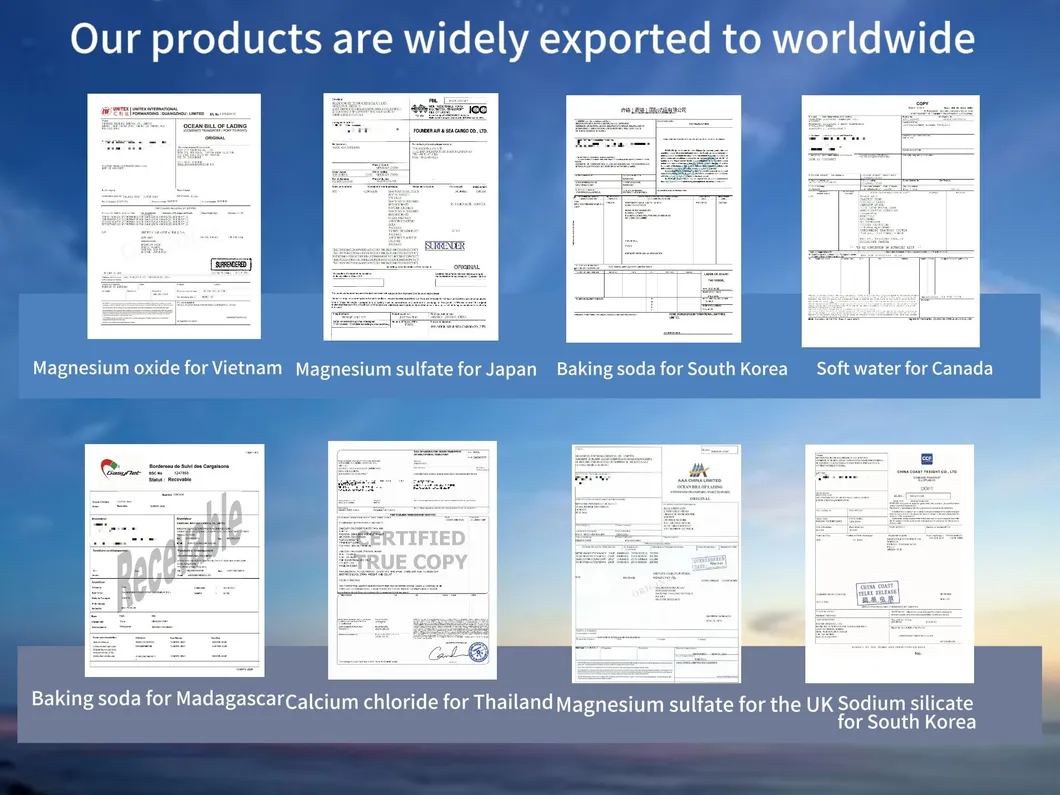This screenshot has height=795, width=1060.
Task: Open the Soft water for Canada document
Action: pyautogui.click(x=890, y=221)
